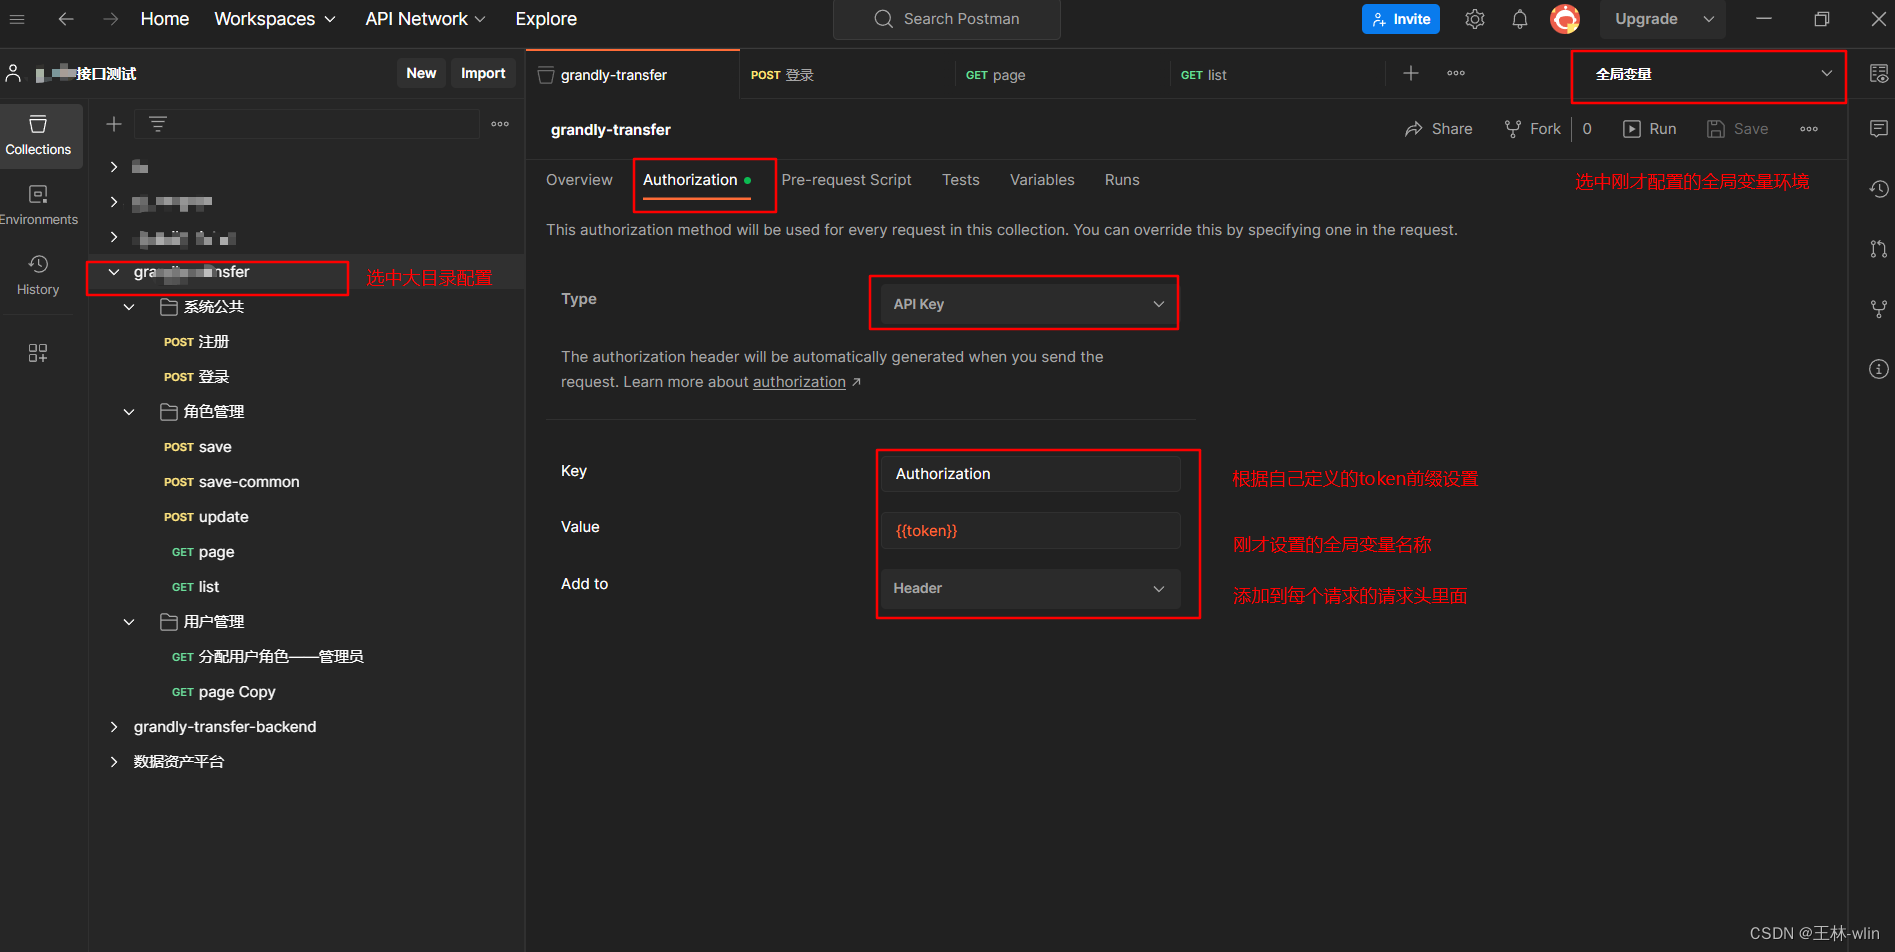This screenshot has height=952, width=1895.
Task: Select the POST 注册 request
Action: [x=197, y=342]
